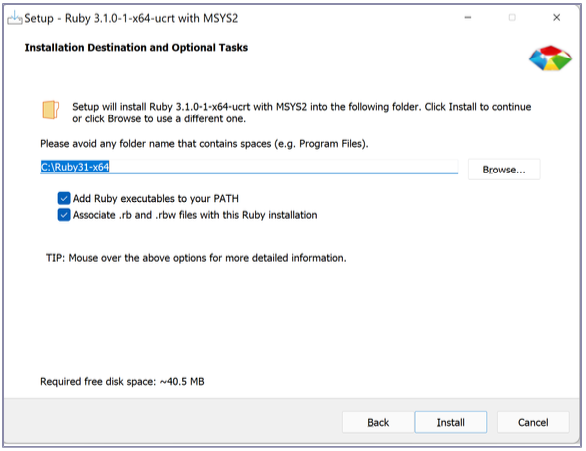Click the yellow folder icon
Image resolution: width=586 pixels, height=451 pixels.
pyautogui.click(x=50, y=110)
